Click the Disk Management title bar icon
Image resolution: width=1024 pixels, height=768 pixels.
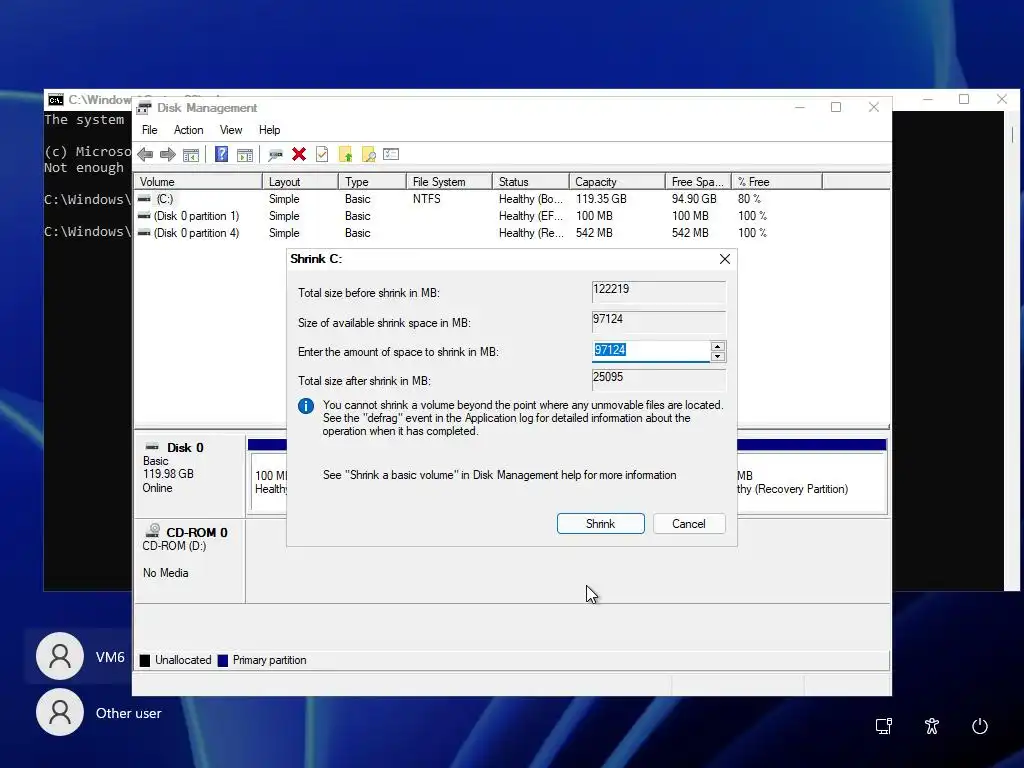144,107
